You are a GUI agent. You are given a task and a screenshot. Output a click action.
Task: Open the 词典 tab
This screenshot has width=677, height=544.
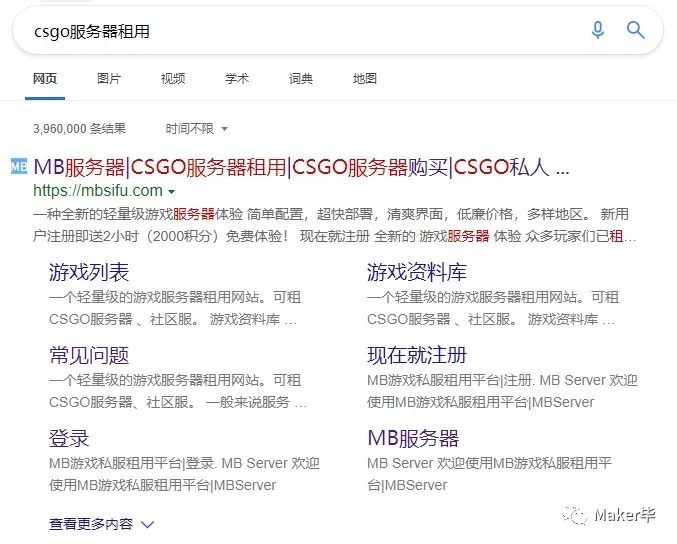301,79
